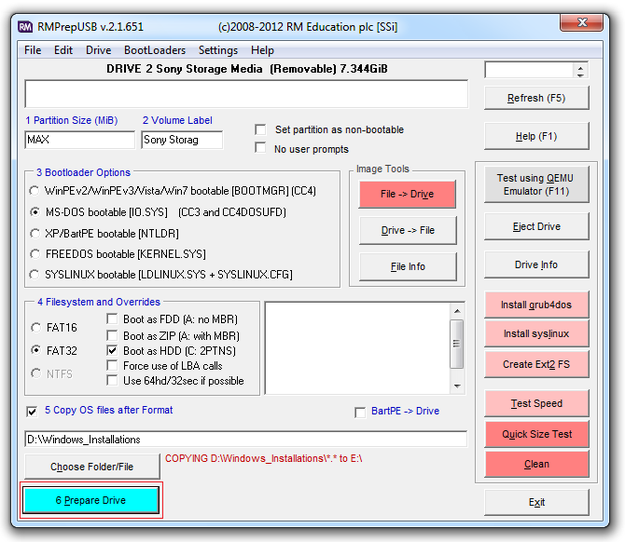The width and height of the screenshot is (625, 542).
Task: Check Use 64hd/32sec if possible
Action: [112, 381]
